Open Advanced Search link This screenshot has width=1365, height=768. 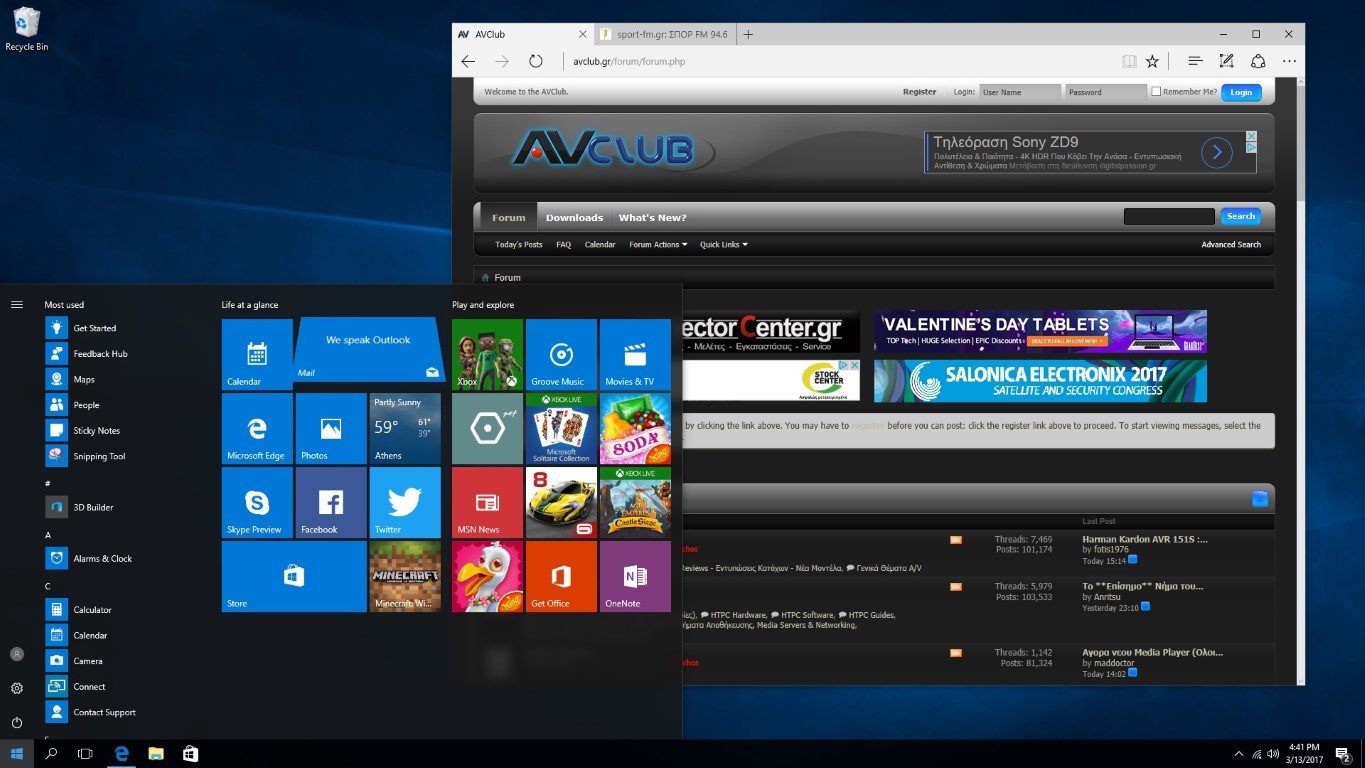(1231, 244)
